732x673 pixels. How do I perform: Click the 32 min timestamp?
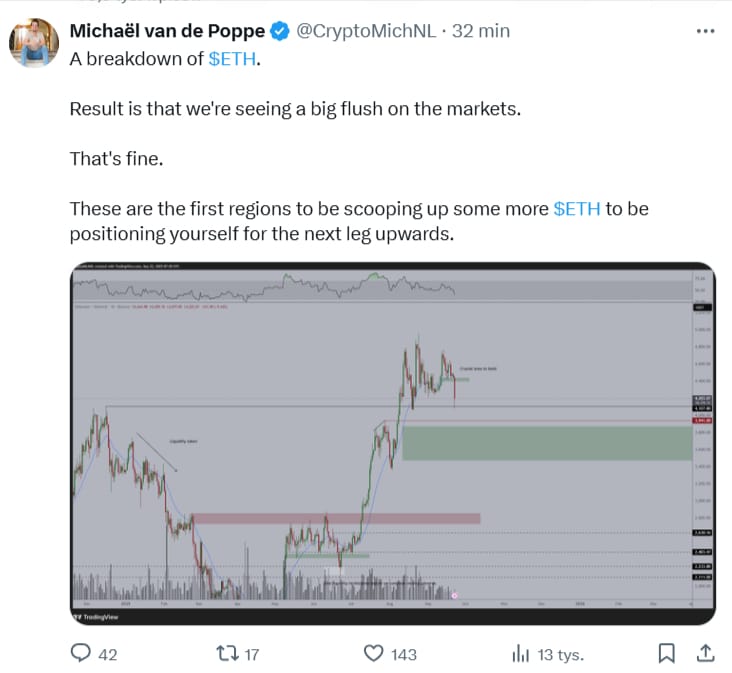[x=481, y=31]
